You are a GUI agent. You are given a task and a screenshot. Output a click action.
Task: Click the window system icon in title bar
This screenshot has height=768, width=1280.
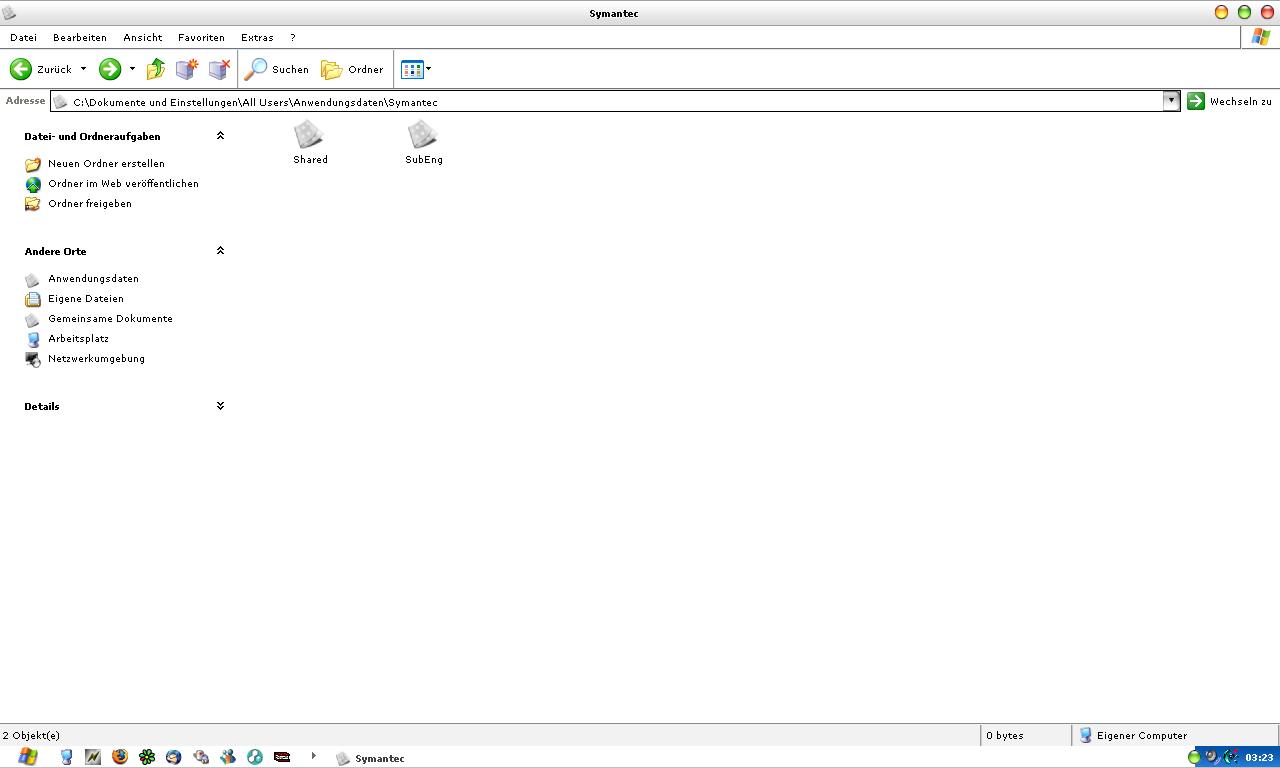[x=9, y=13]
